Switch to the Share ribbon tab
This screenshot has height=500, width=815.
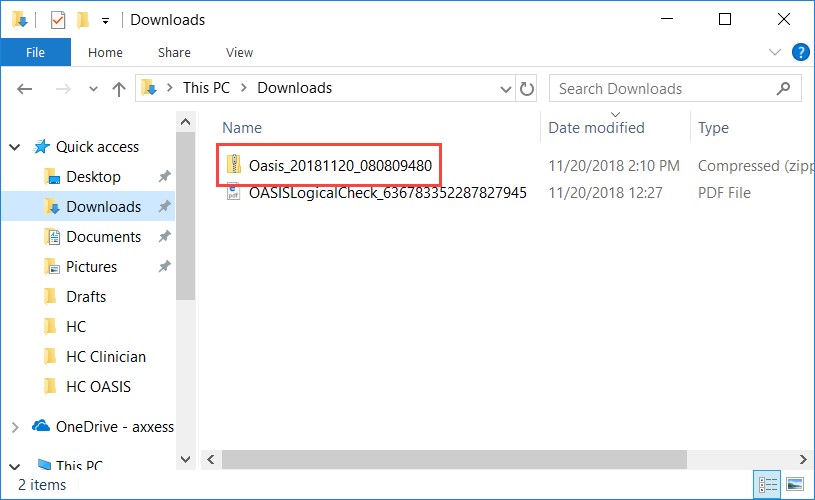(x=174, y=52)
